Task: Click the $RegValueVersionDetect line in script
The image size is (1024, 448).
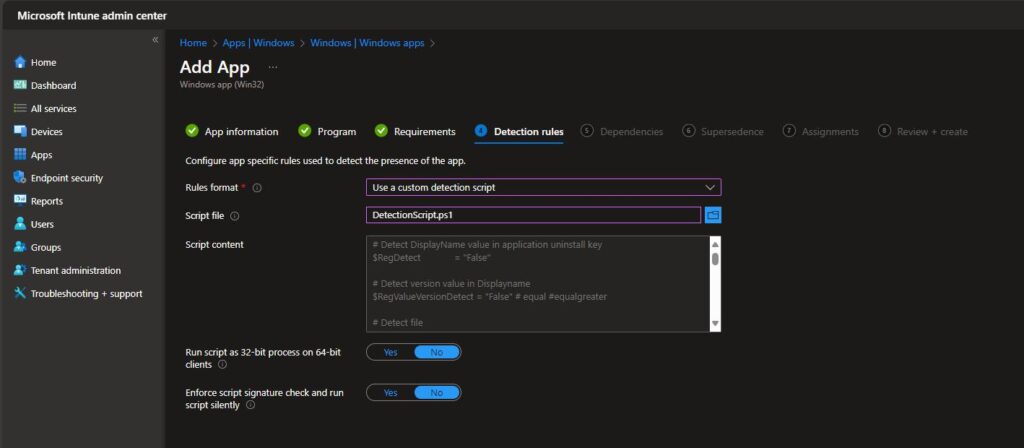Action: point(490,296)
